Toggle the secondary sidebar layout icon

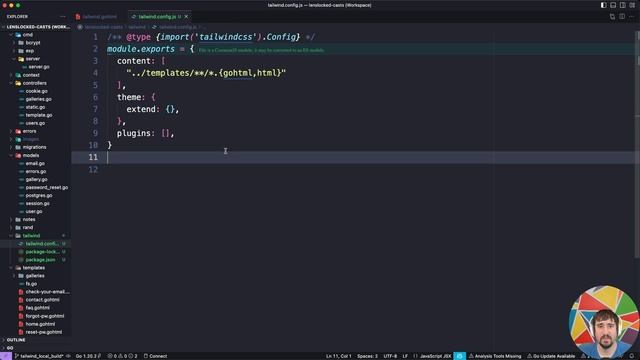click(x=622, y=5)
